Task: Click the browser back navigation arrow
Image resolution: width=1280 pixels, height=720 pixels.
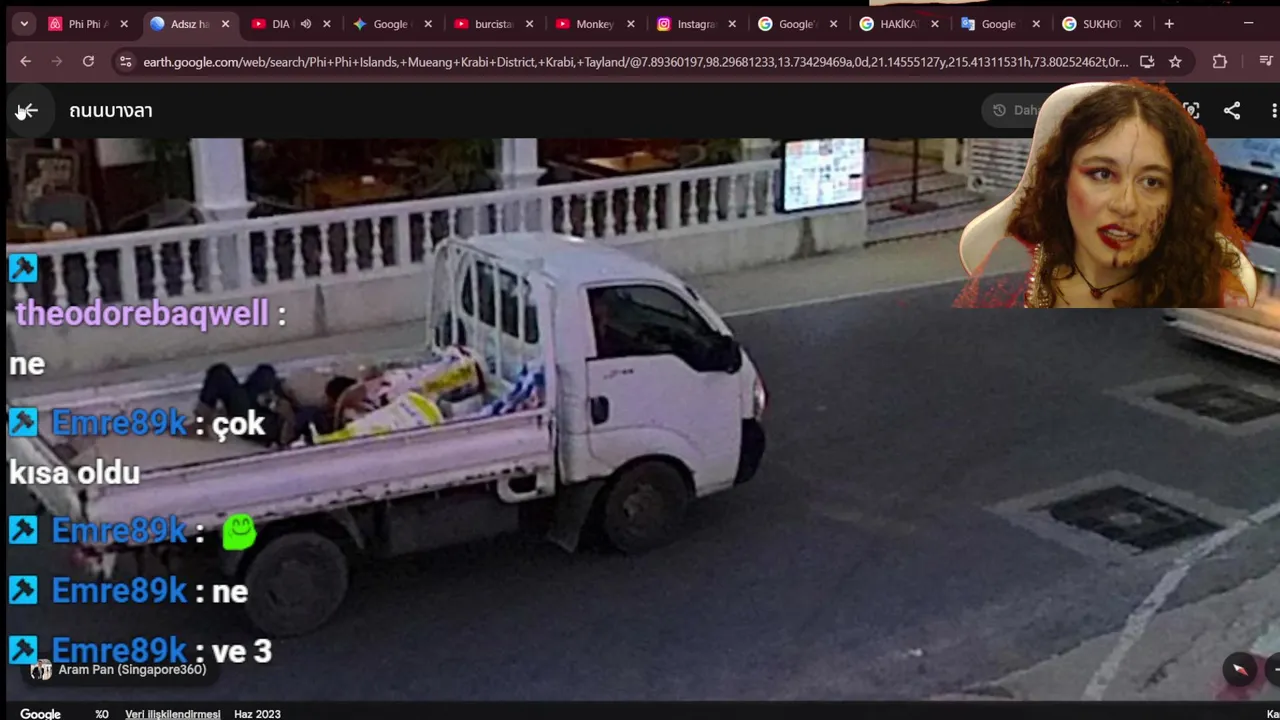Action: tap(25, 62)
